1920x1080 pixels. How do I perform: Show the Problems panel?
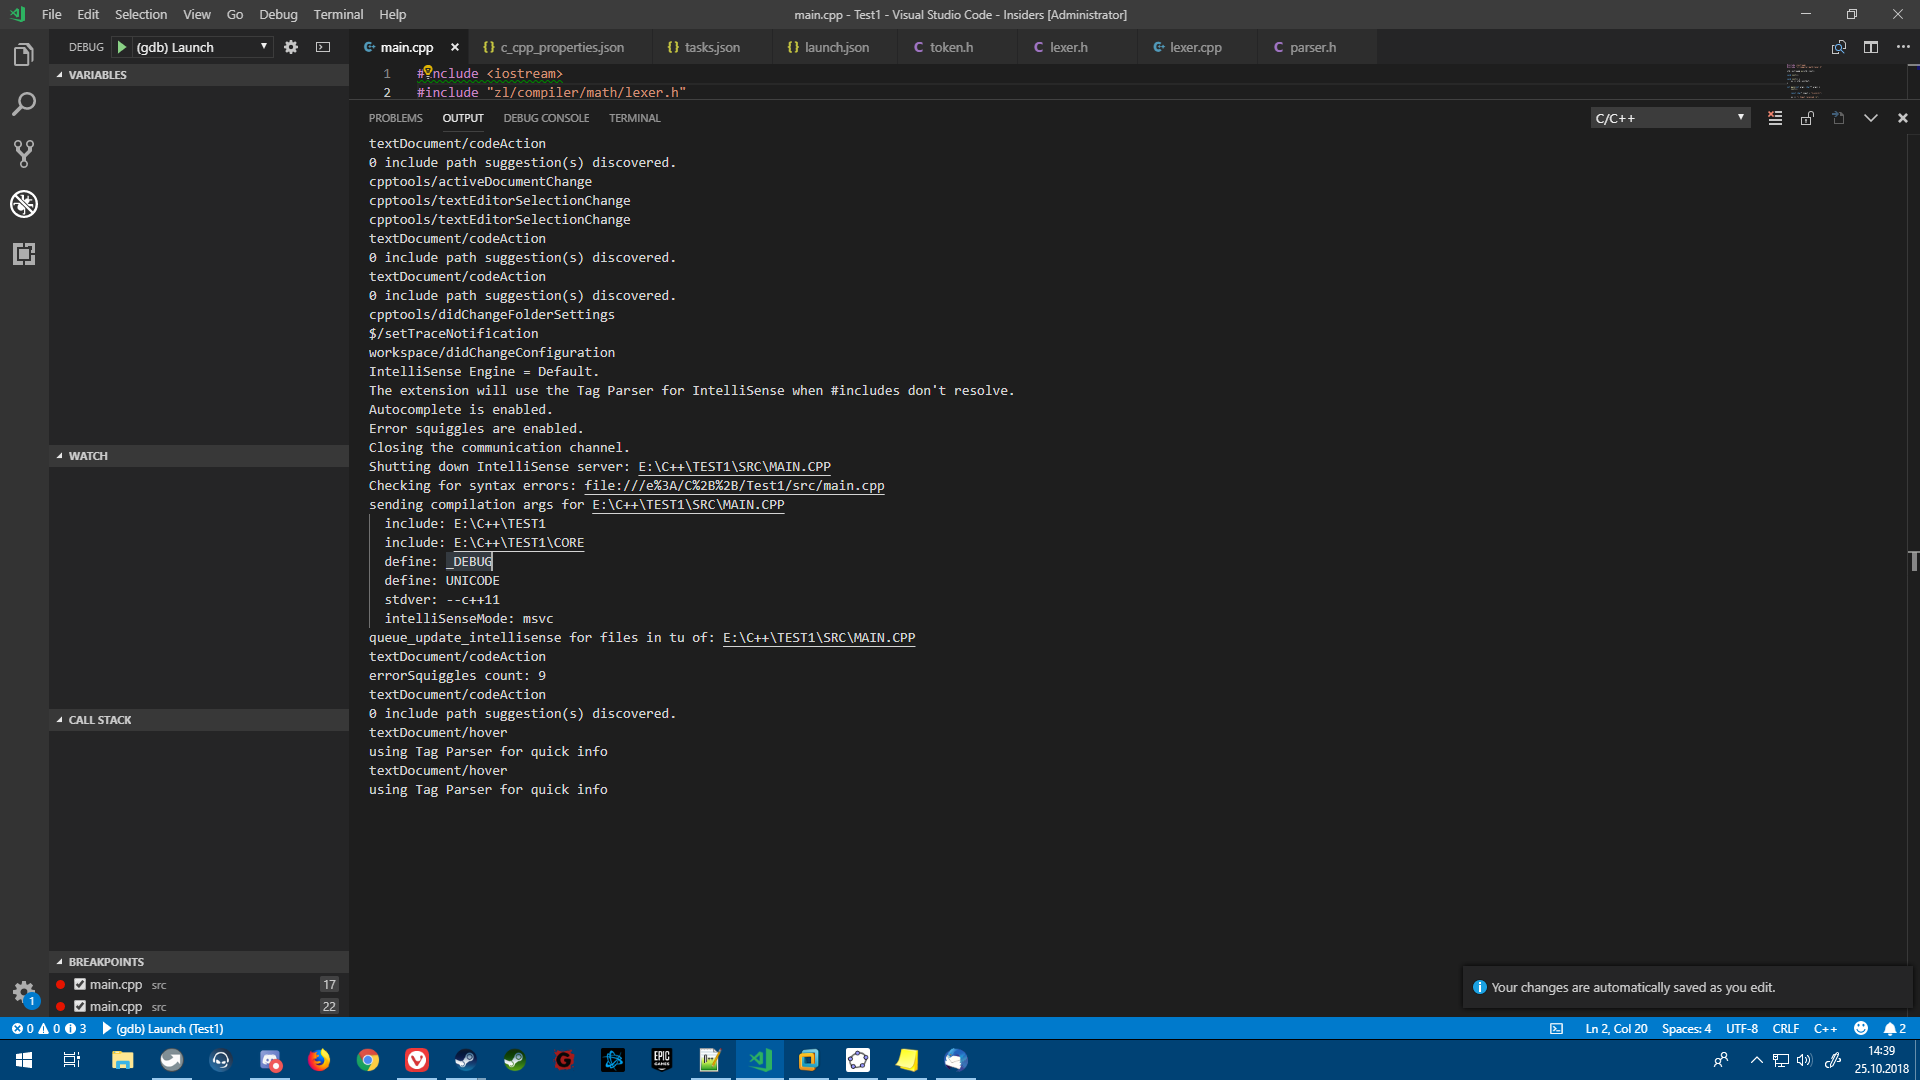click(395, 117)
